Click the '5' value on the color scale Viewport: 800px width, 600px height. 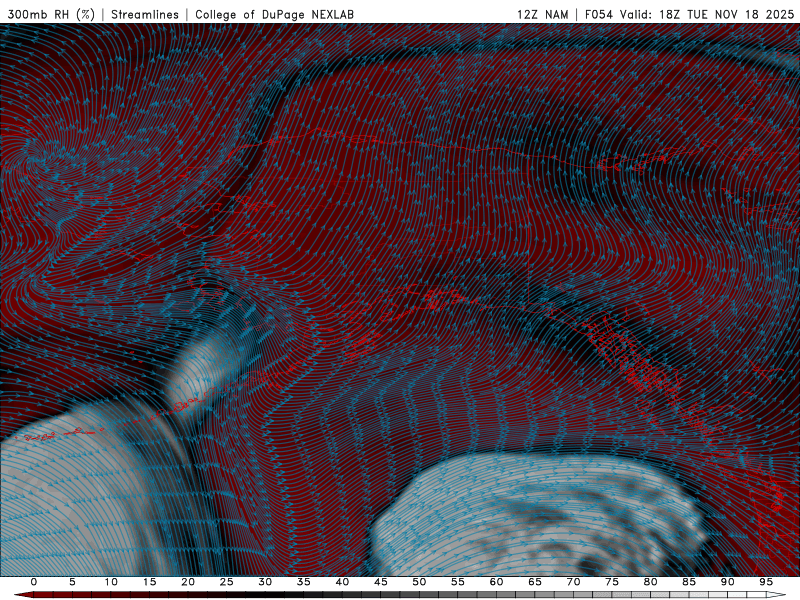click(72, 582)
